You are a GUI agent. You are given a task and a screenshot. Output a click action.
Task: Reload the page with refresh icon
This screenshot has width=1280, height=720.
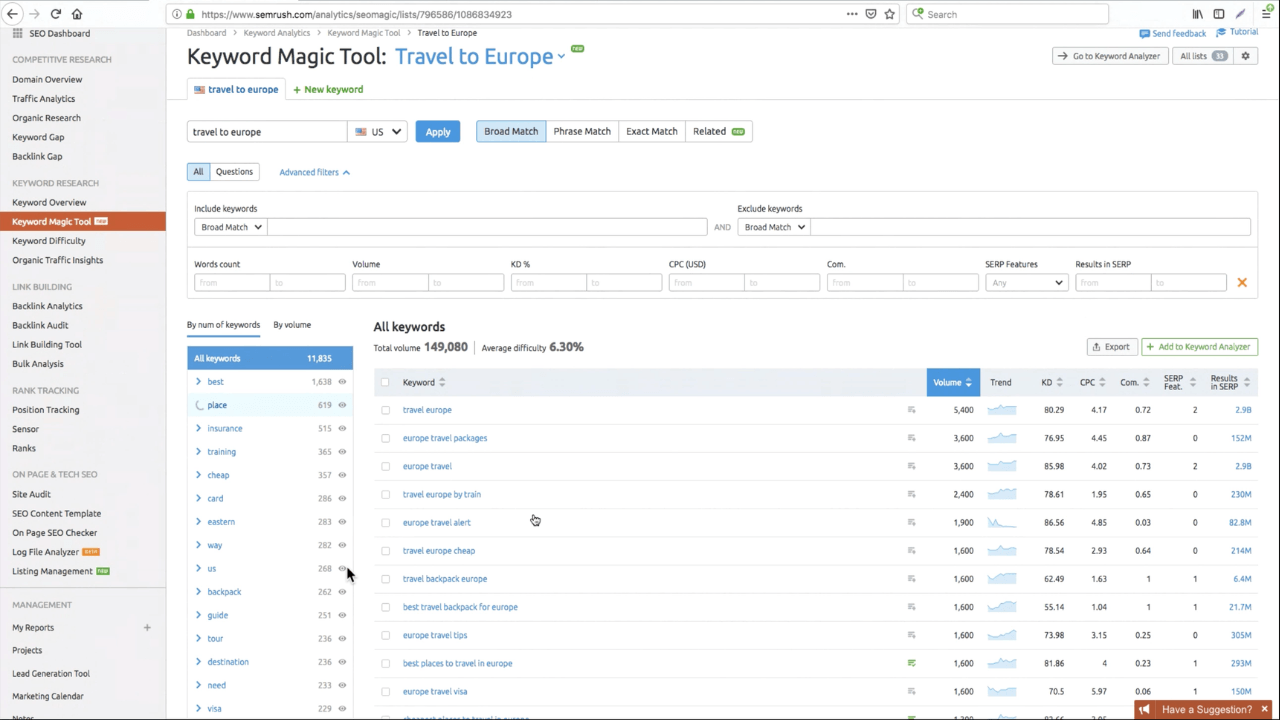(55, 14)
